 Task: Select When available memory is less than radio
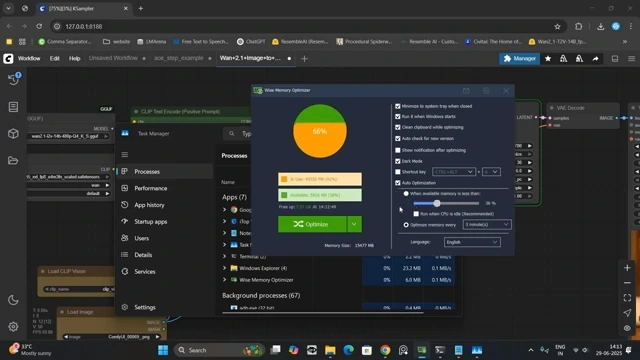coord(406,193)
